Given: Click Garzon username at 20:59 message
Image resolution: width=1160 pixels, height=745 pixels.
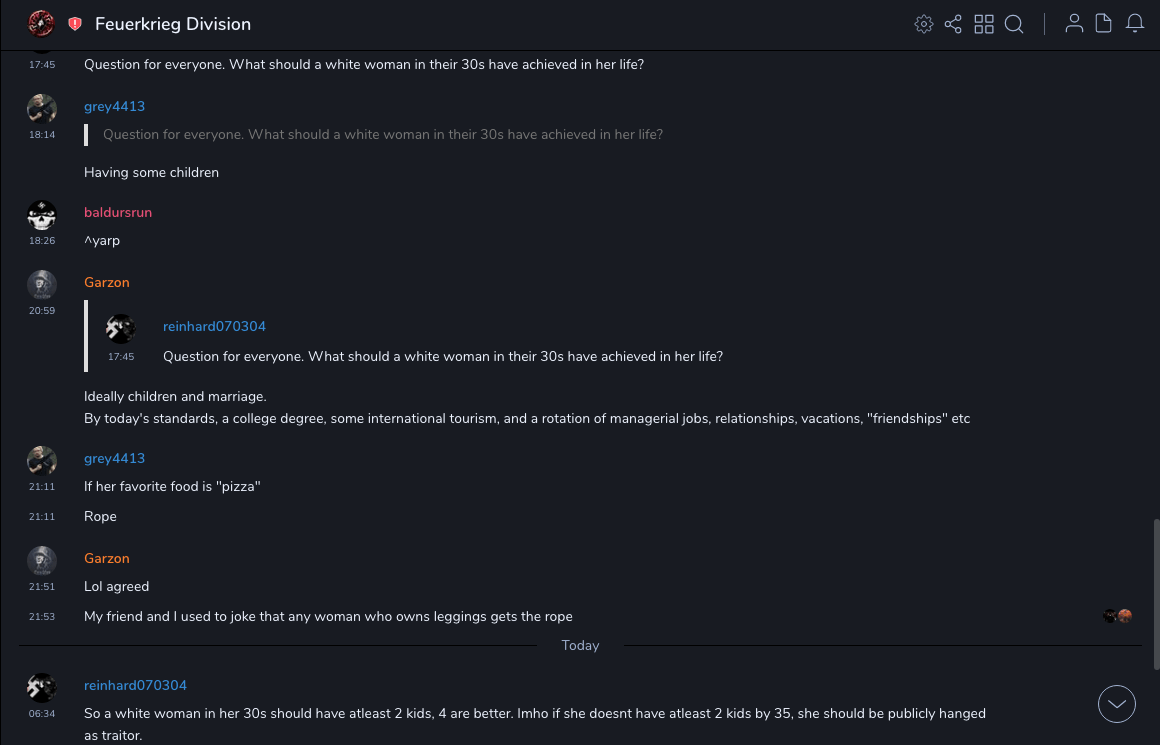Looking at the screenshot, I should point(107,282).
